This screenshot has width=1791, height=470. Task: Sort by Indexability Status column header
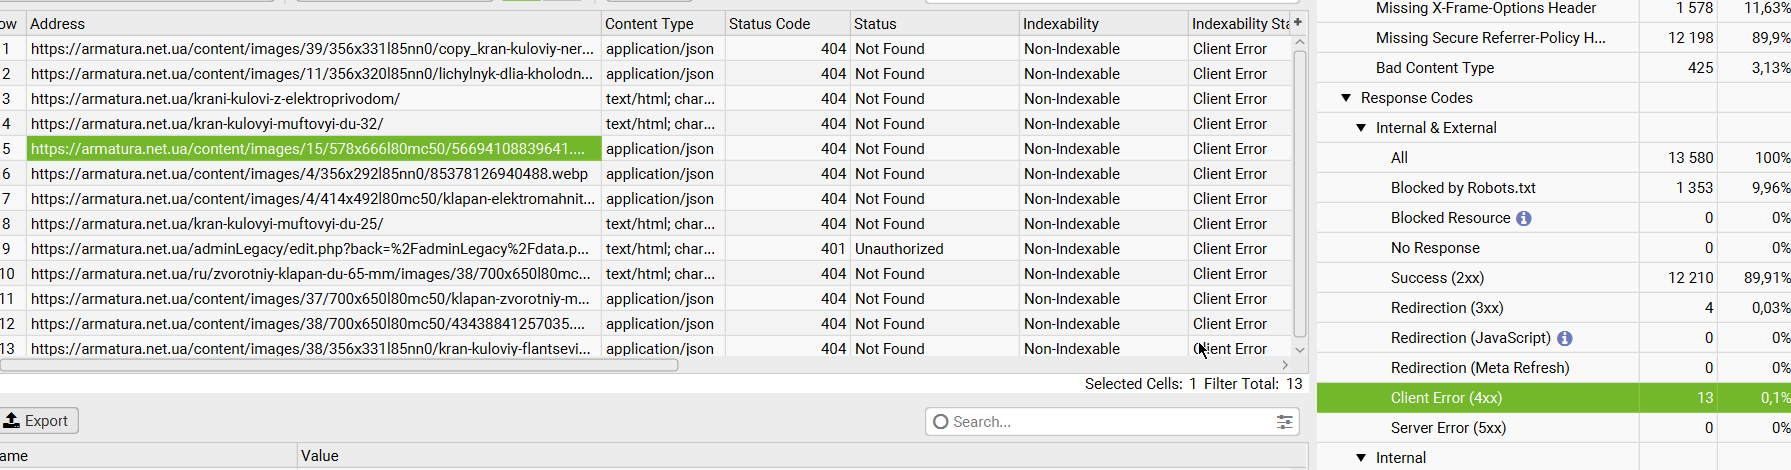tap(1239, 23)
